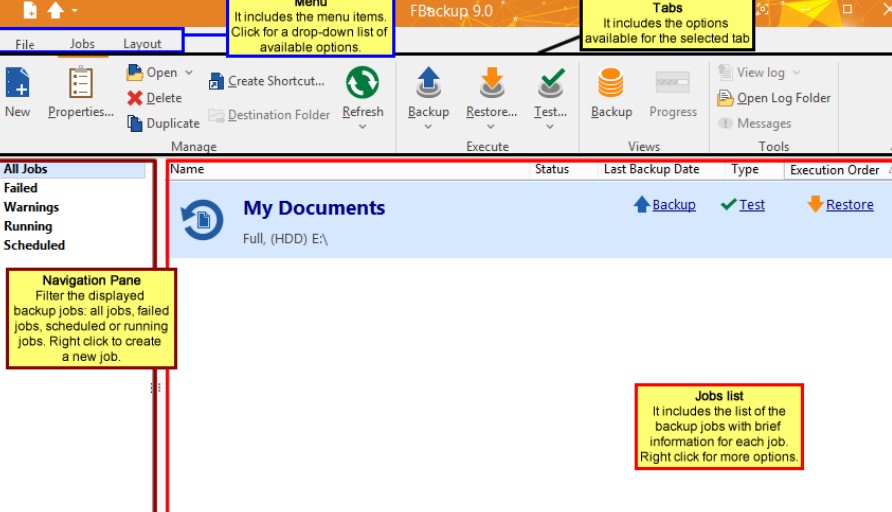Expand the Test dropdown arrow
The image size is (892, 512).
click(x=550, y=127)
